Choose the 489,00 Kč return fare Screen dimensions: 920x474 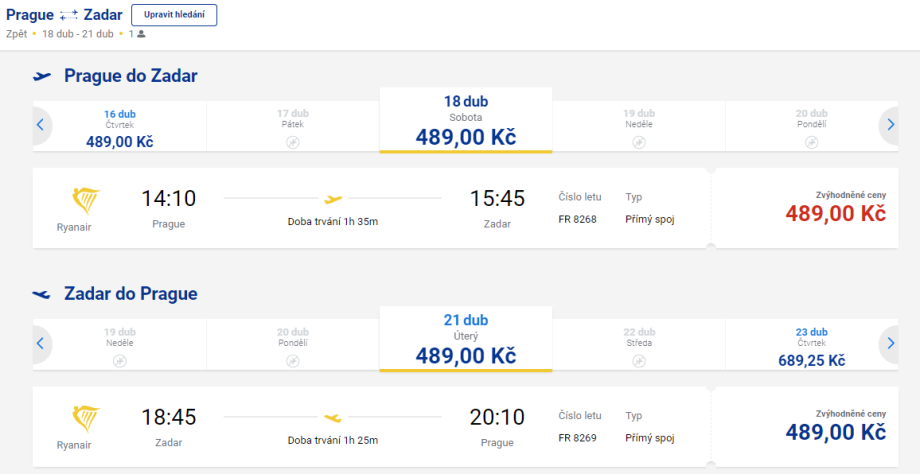click(835, 431)
